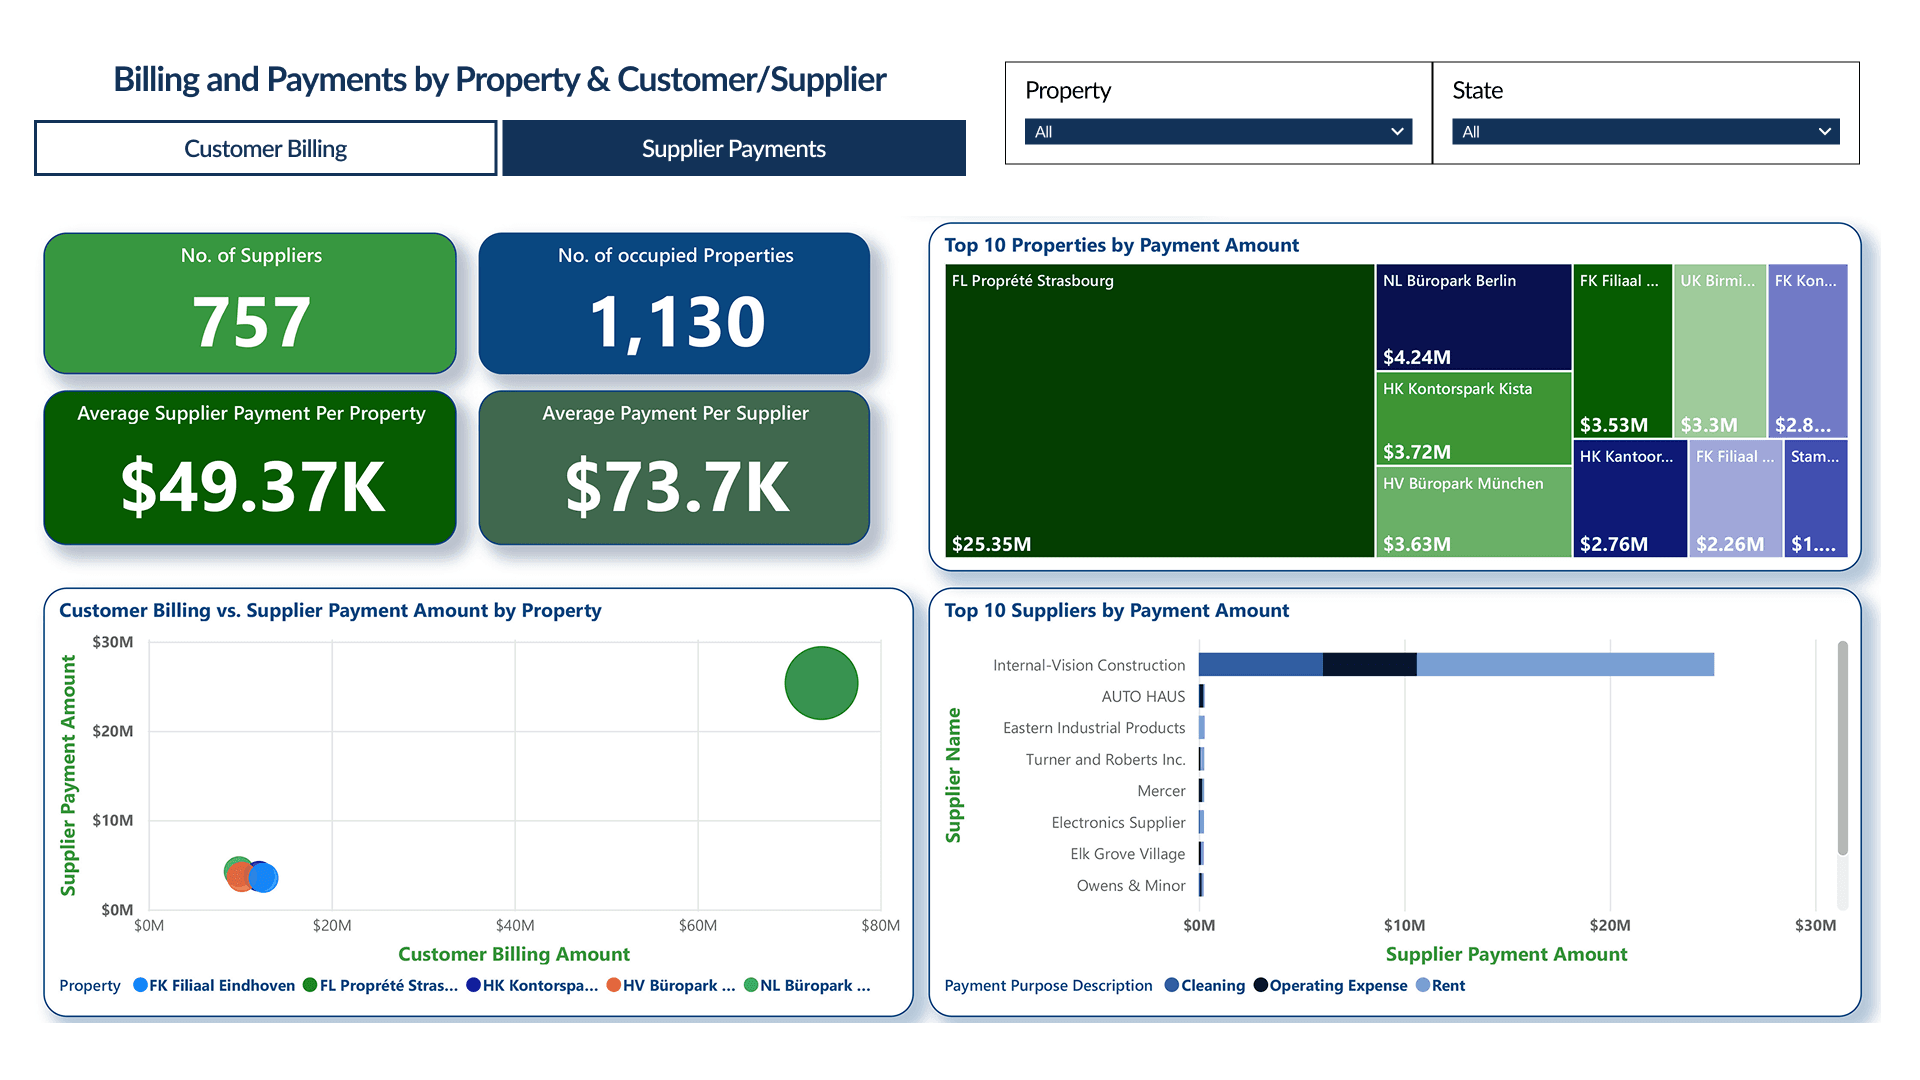Click the AUTO HAUS supplier label
The image size is (1920, 1080).
point(1142,696)
